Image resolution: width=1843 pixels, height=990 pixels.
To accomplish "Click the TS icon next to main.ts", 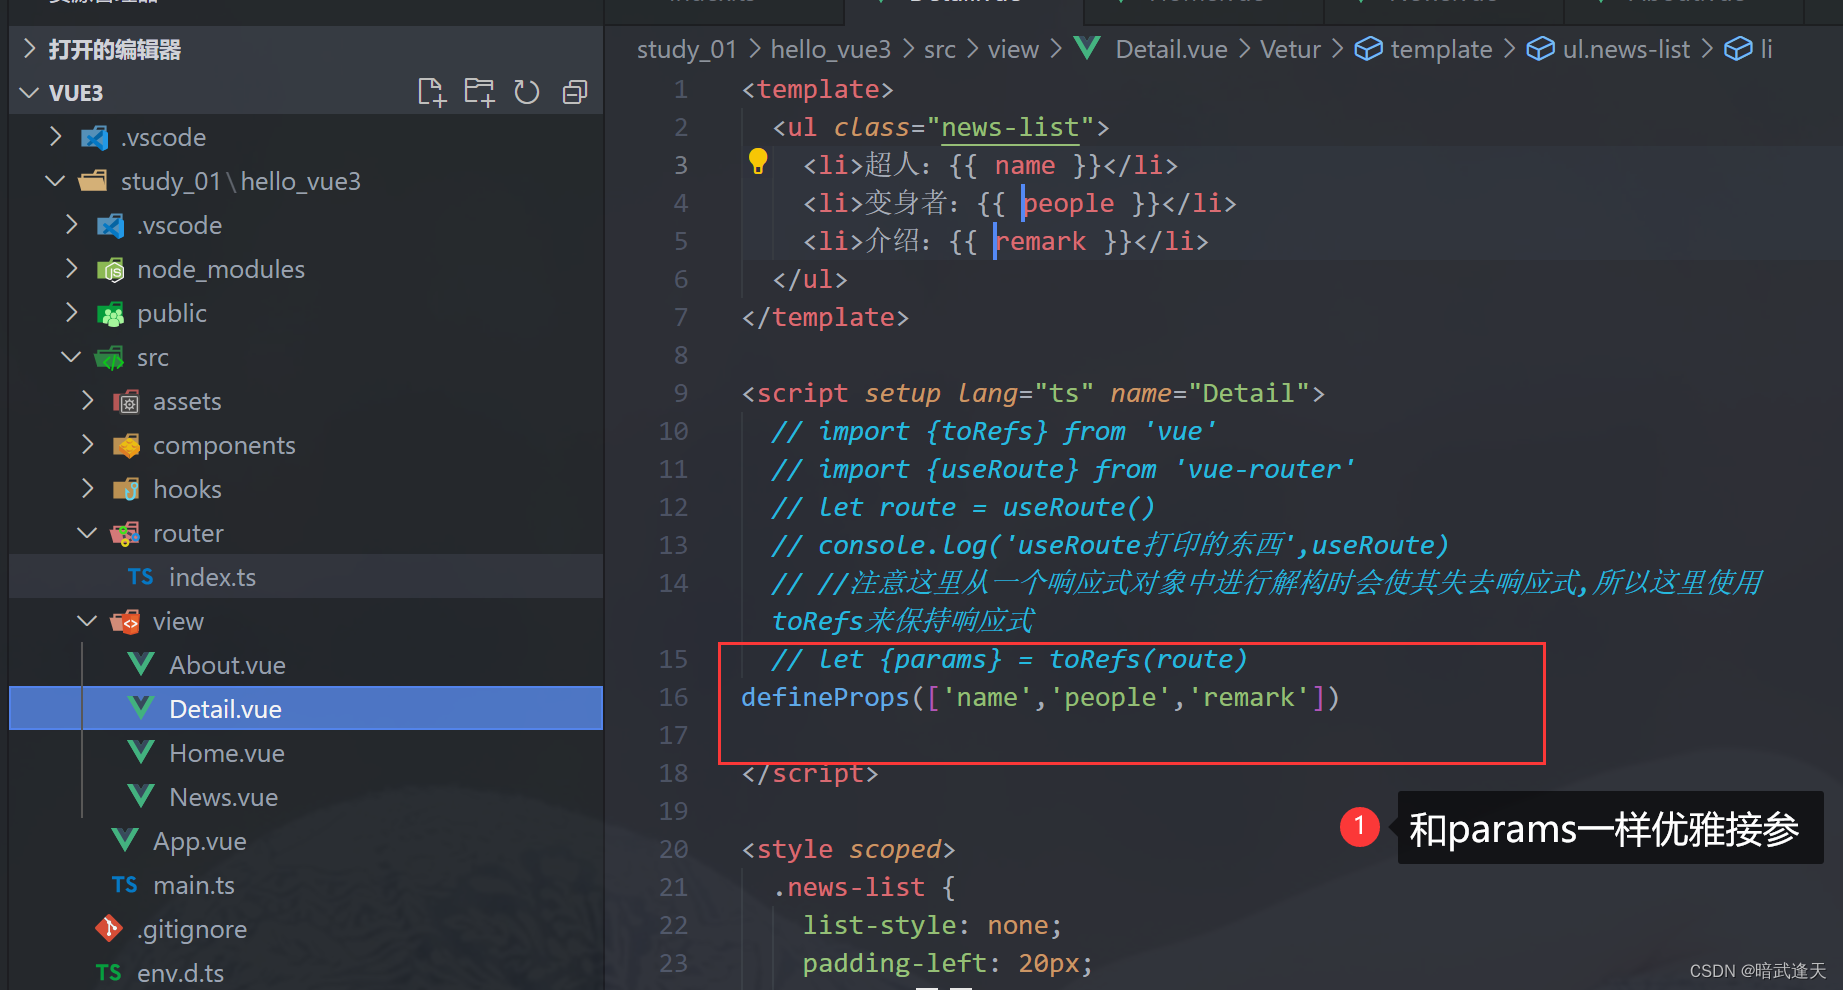I will 124,885.
